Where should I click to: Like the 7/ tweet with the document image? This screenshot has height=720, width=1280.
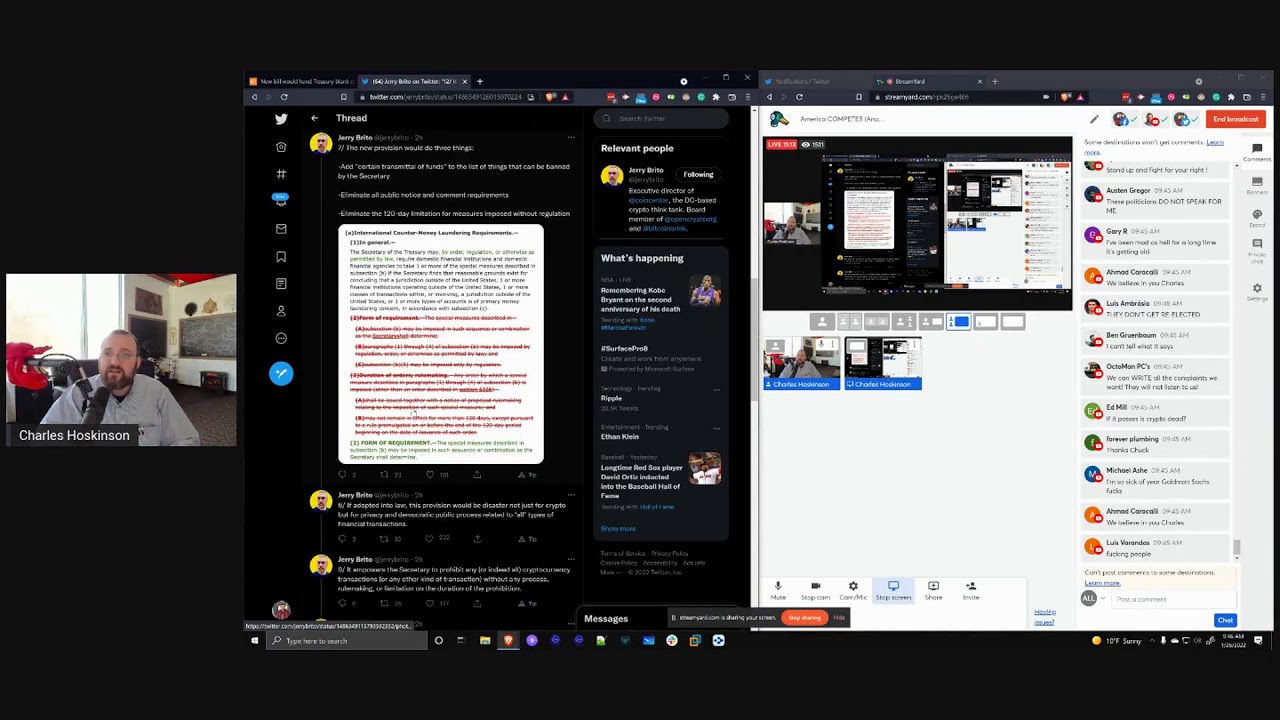[430, 475]
